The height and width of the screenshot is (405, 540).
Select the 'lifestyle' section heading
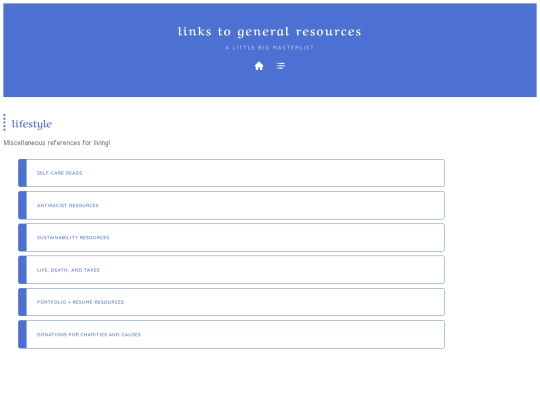click(x=32, y=124)
